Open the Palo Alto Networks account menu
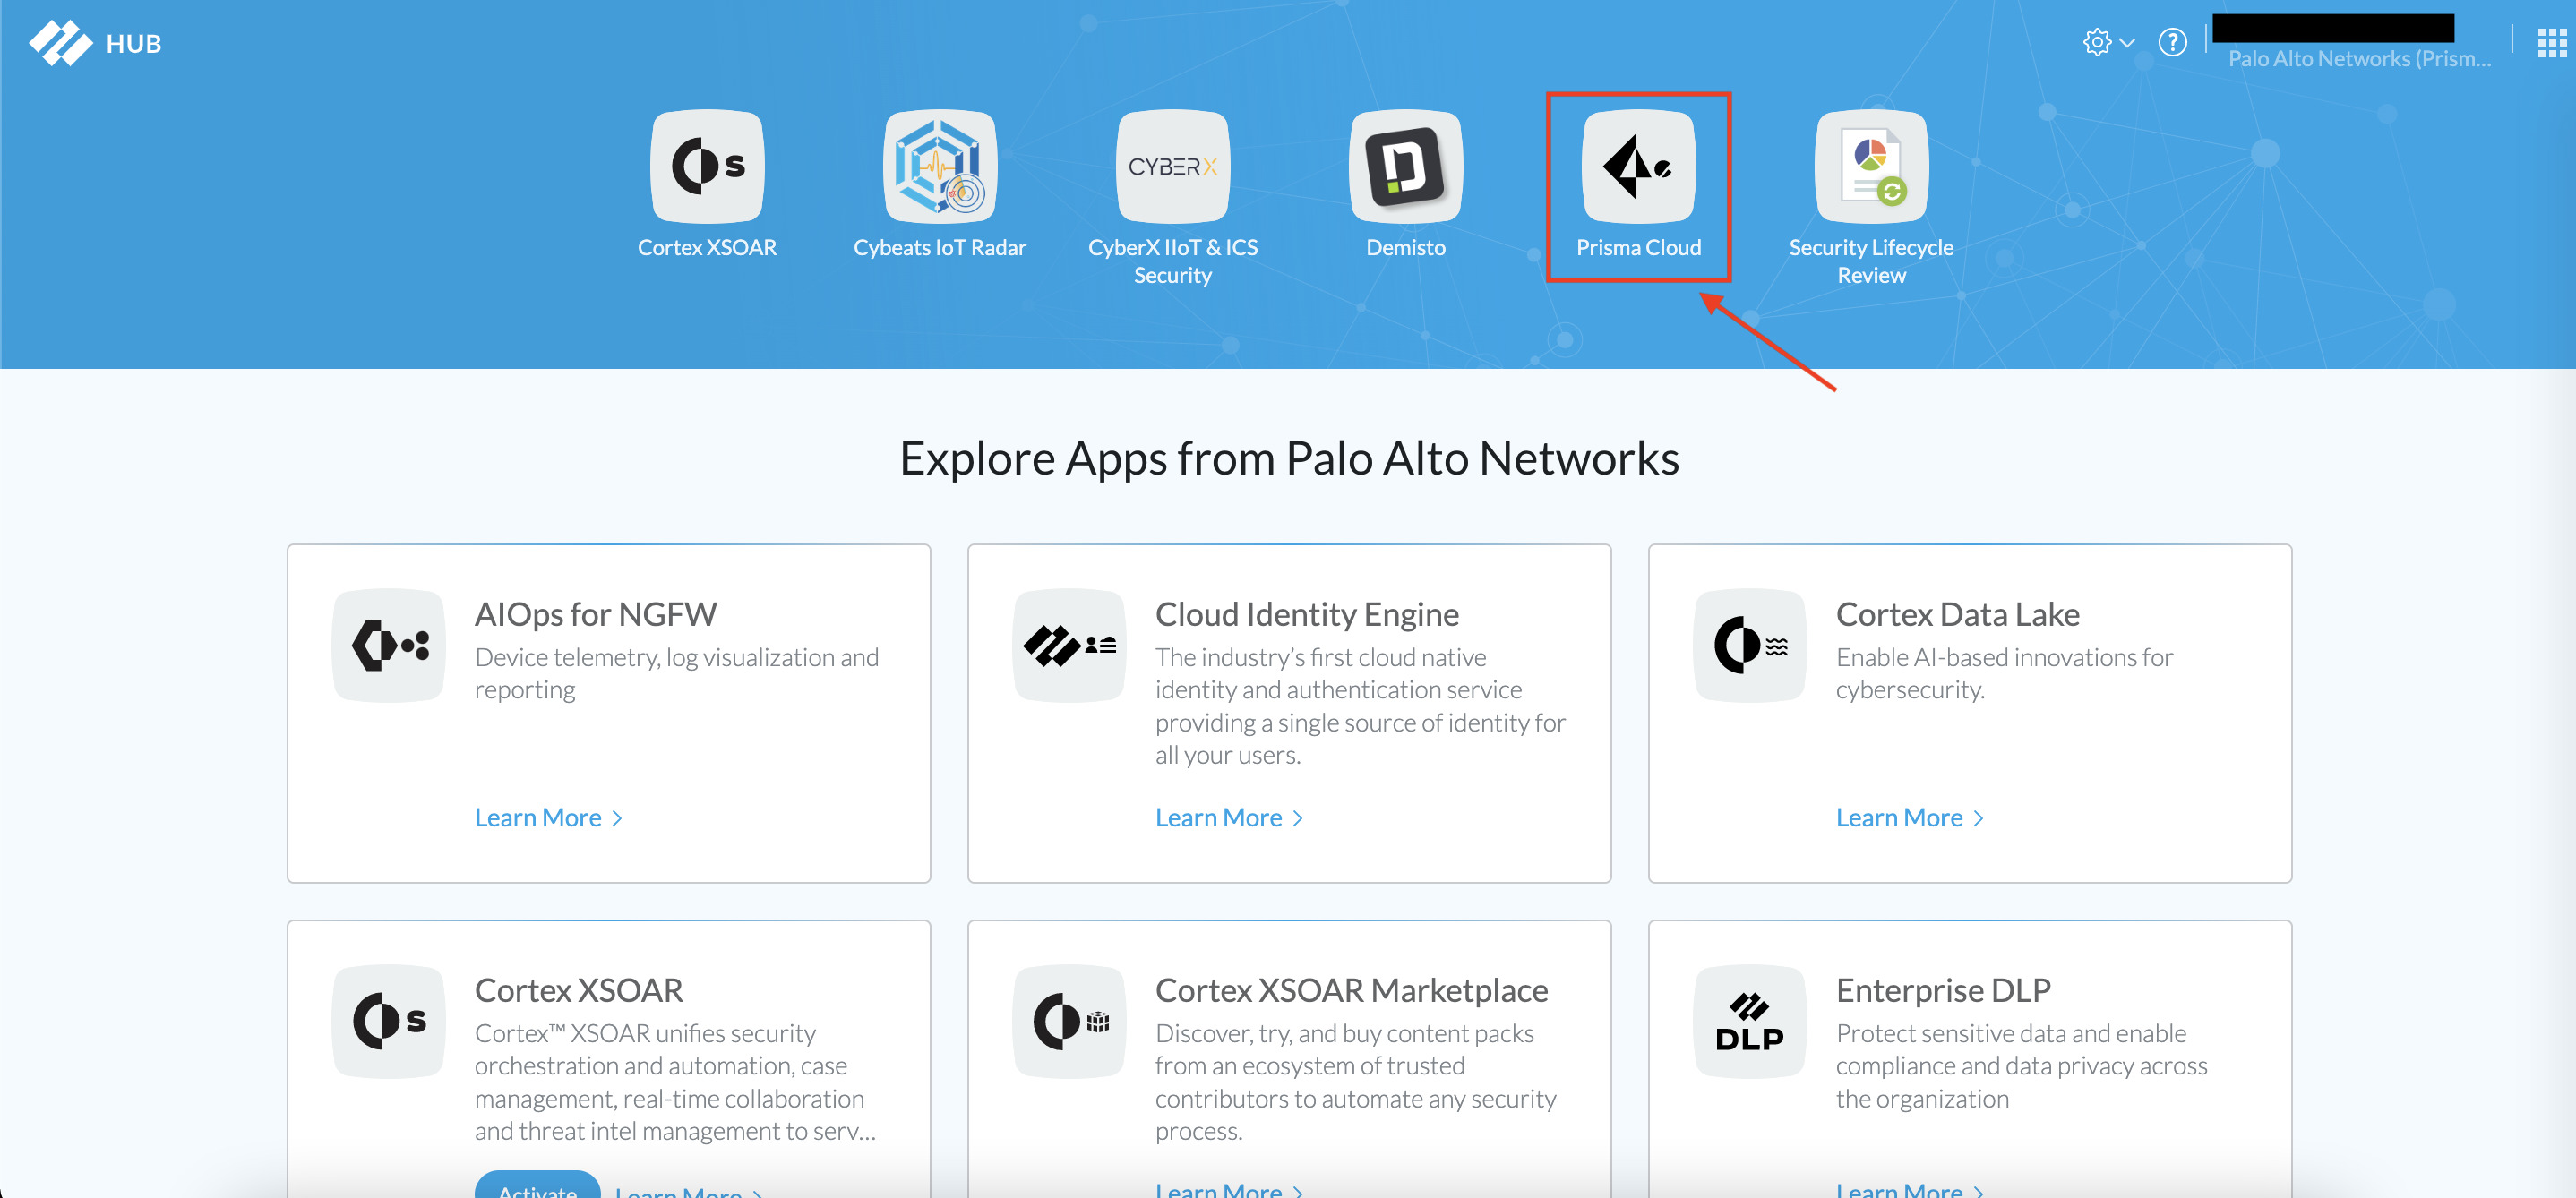The image size is (2576, 1198). (2358, 58)
